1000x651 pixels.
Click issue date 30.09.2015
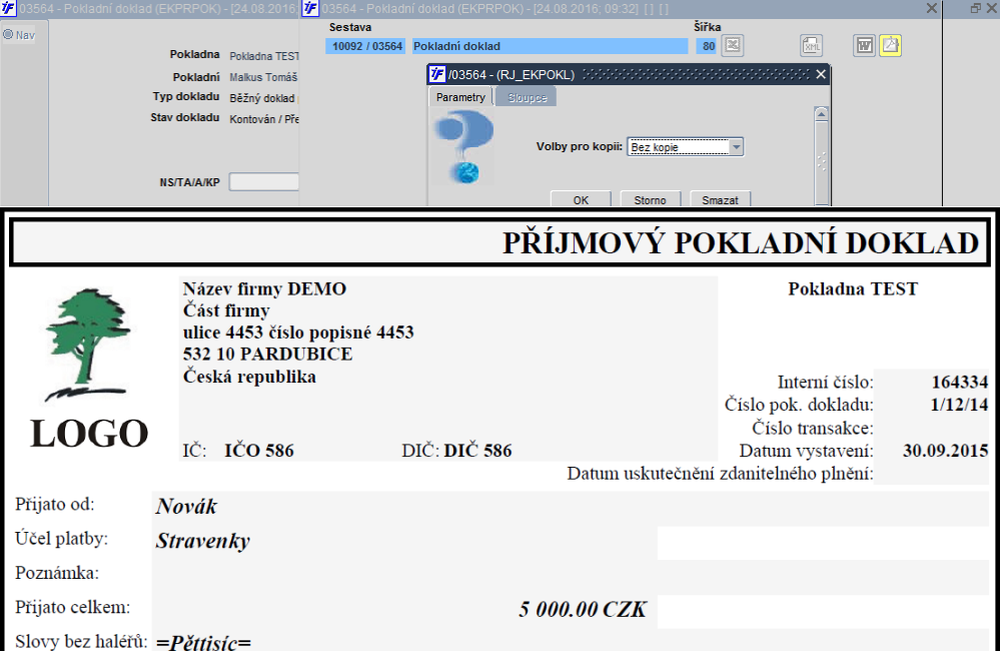click(x=945, y=451)
